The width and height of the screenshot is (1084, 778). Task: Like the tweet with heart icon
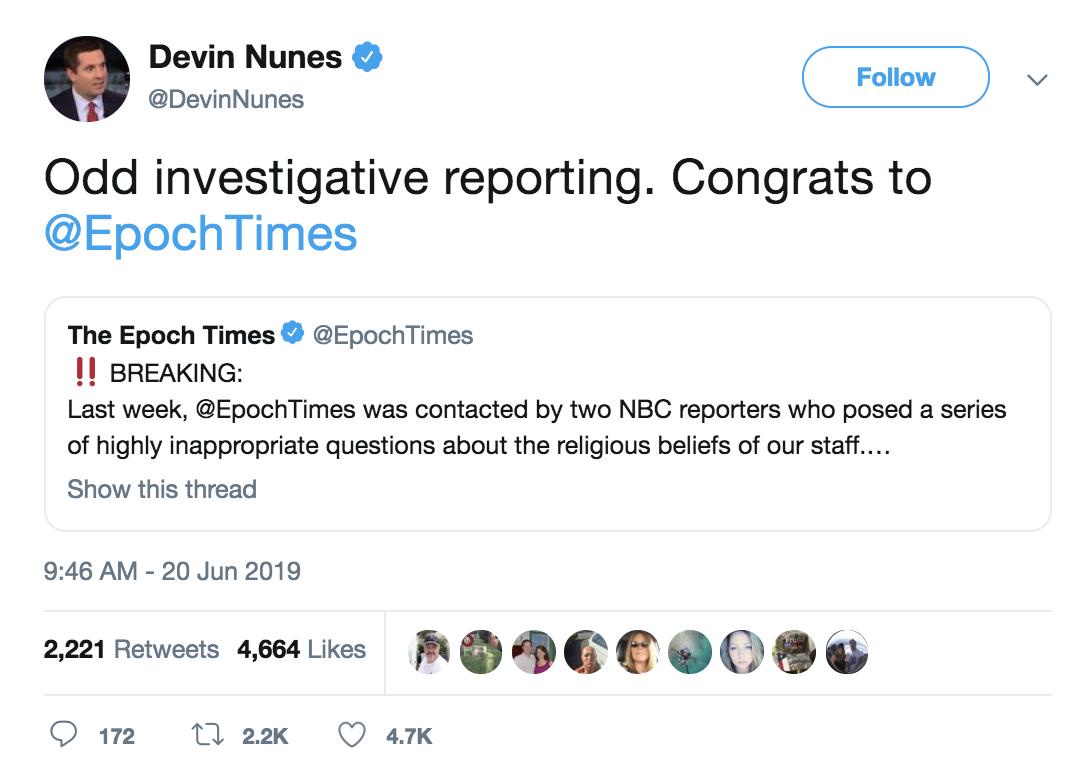click(x=351, y=736)
